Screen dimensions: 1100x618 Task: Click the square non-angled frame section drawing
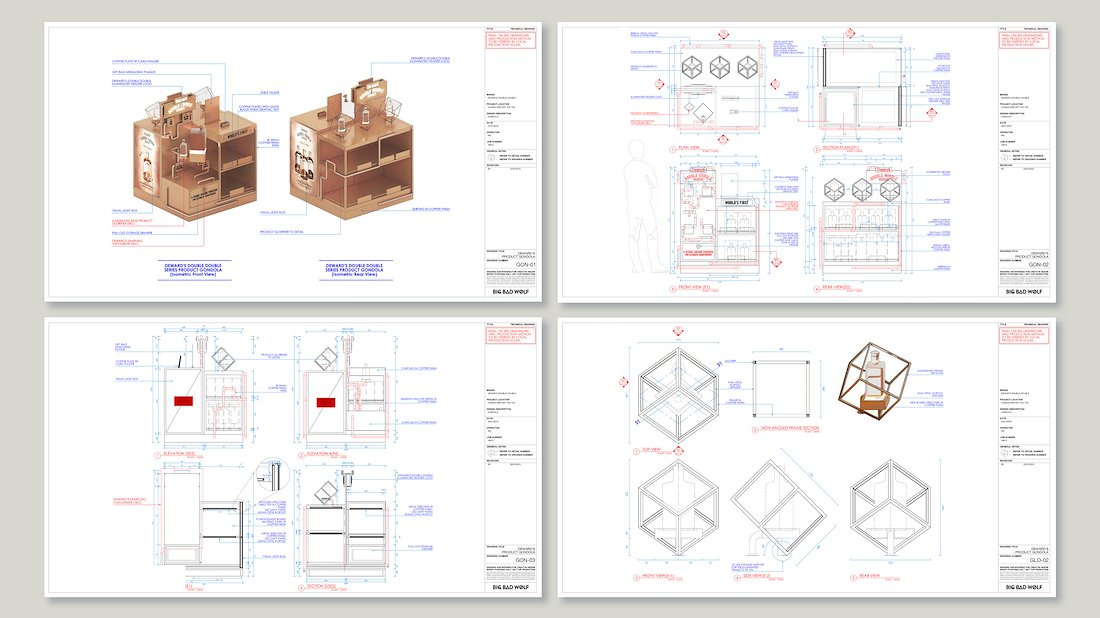[x=780, y=389]
